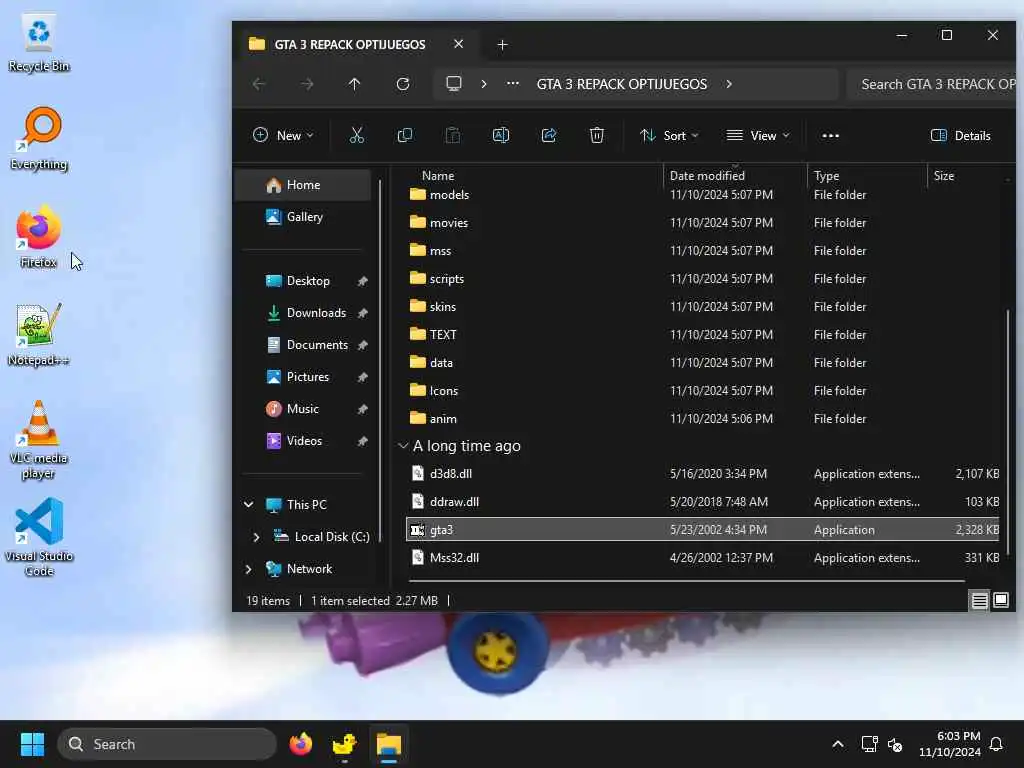1024x768 pixels.
Task: Open the duck app in taskbar
Action: coord(344,744)
